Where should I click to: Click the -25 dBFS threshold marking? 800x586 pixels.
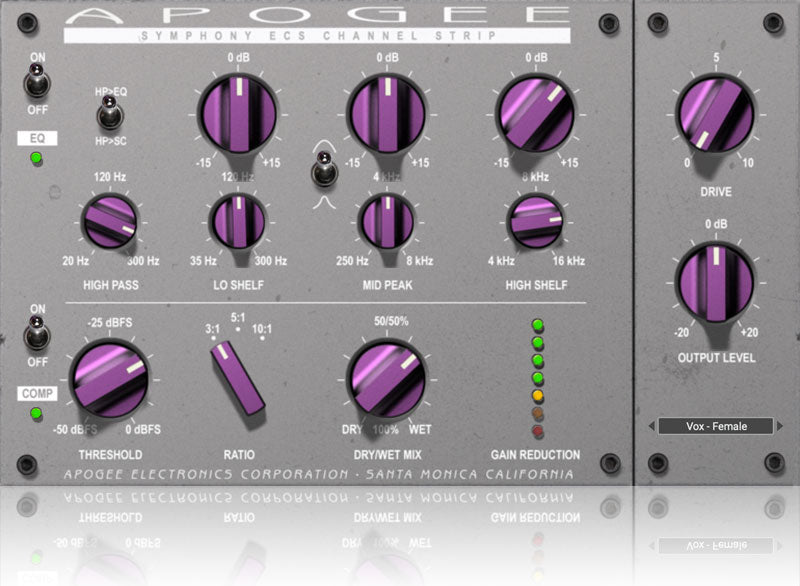tap(110, 322)
